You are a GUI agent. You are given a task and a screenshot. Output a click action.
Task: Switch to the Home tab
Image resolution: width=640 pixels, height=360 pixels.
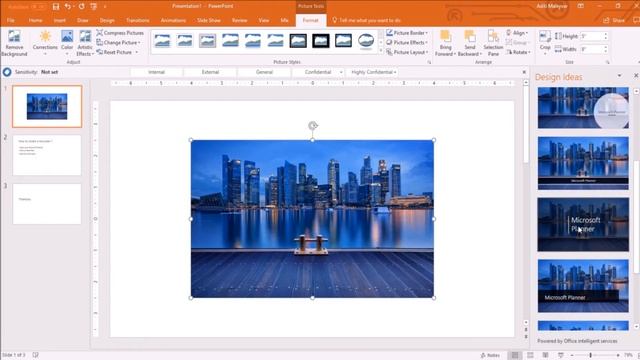(x=35, y=20)
